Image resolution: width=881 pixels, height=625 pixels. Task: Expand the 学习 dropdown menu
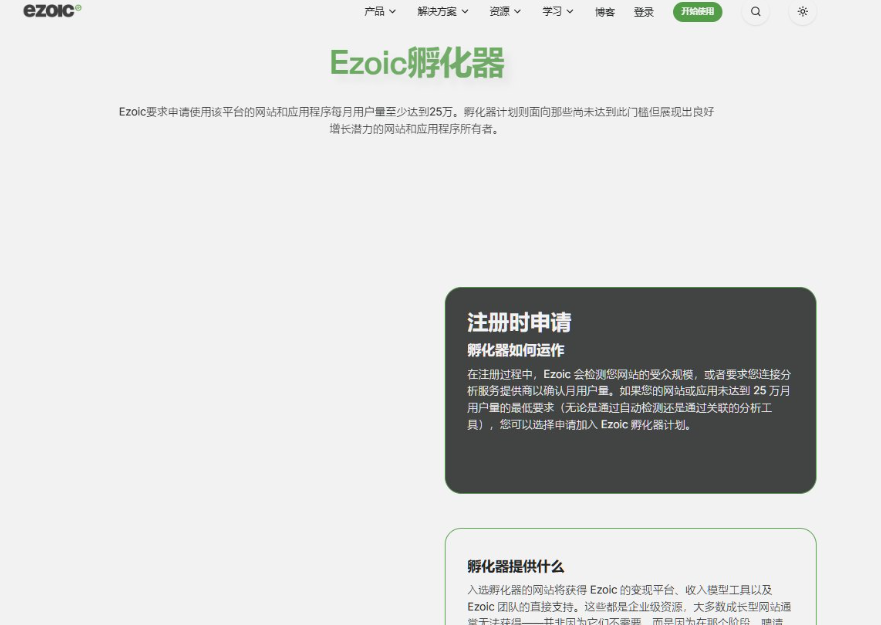[558, 11]
